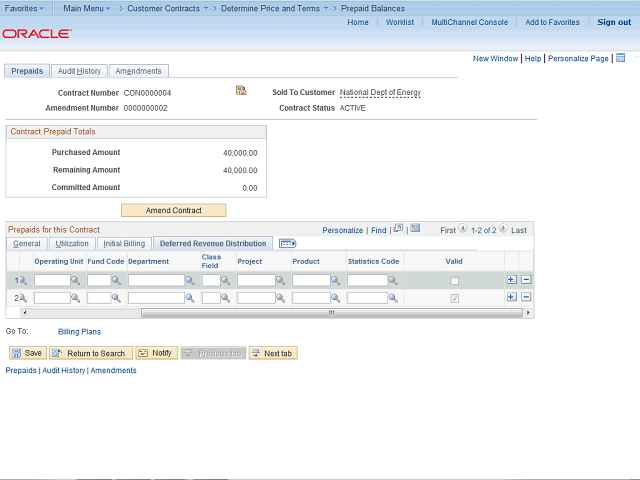Click the page icon next to Personalize Page
The image size is (640, 480).
(621, 58)
